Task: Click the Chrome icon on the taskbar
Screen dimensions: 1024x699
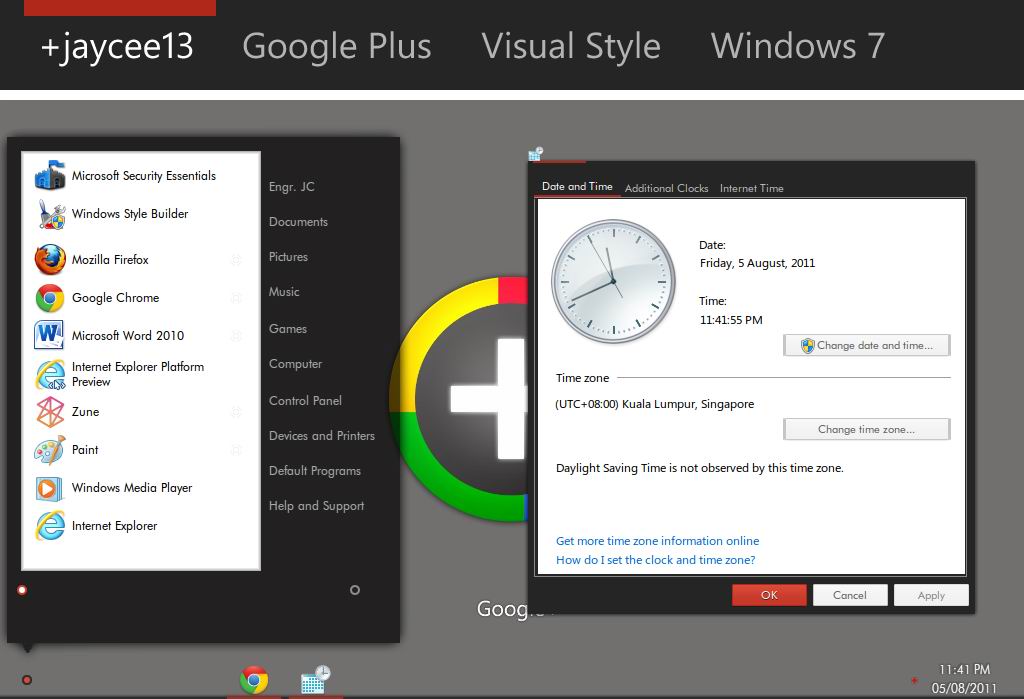Action: (x=254, y=680)
